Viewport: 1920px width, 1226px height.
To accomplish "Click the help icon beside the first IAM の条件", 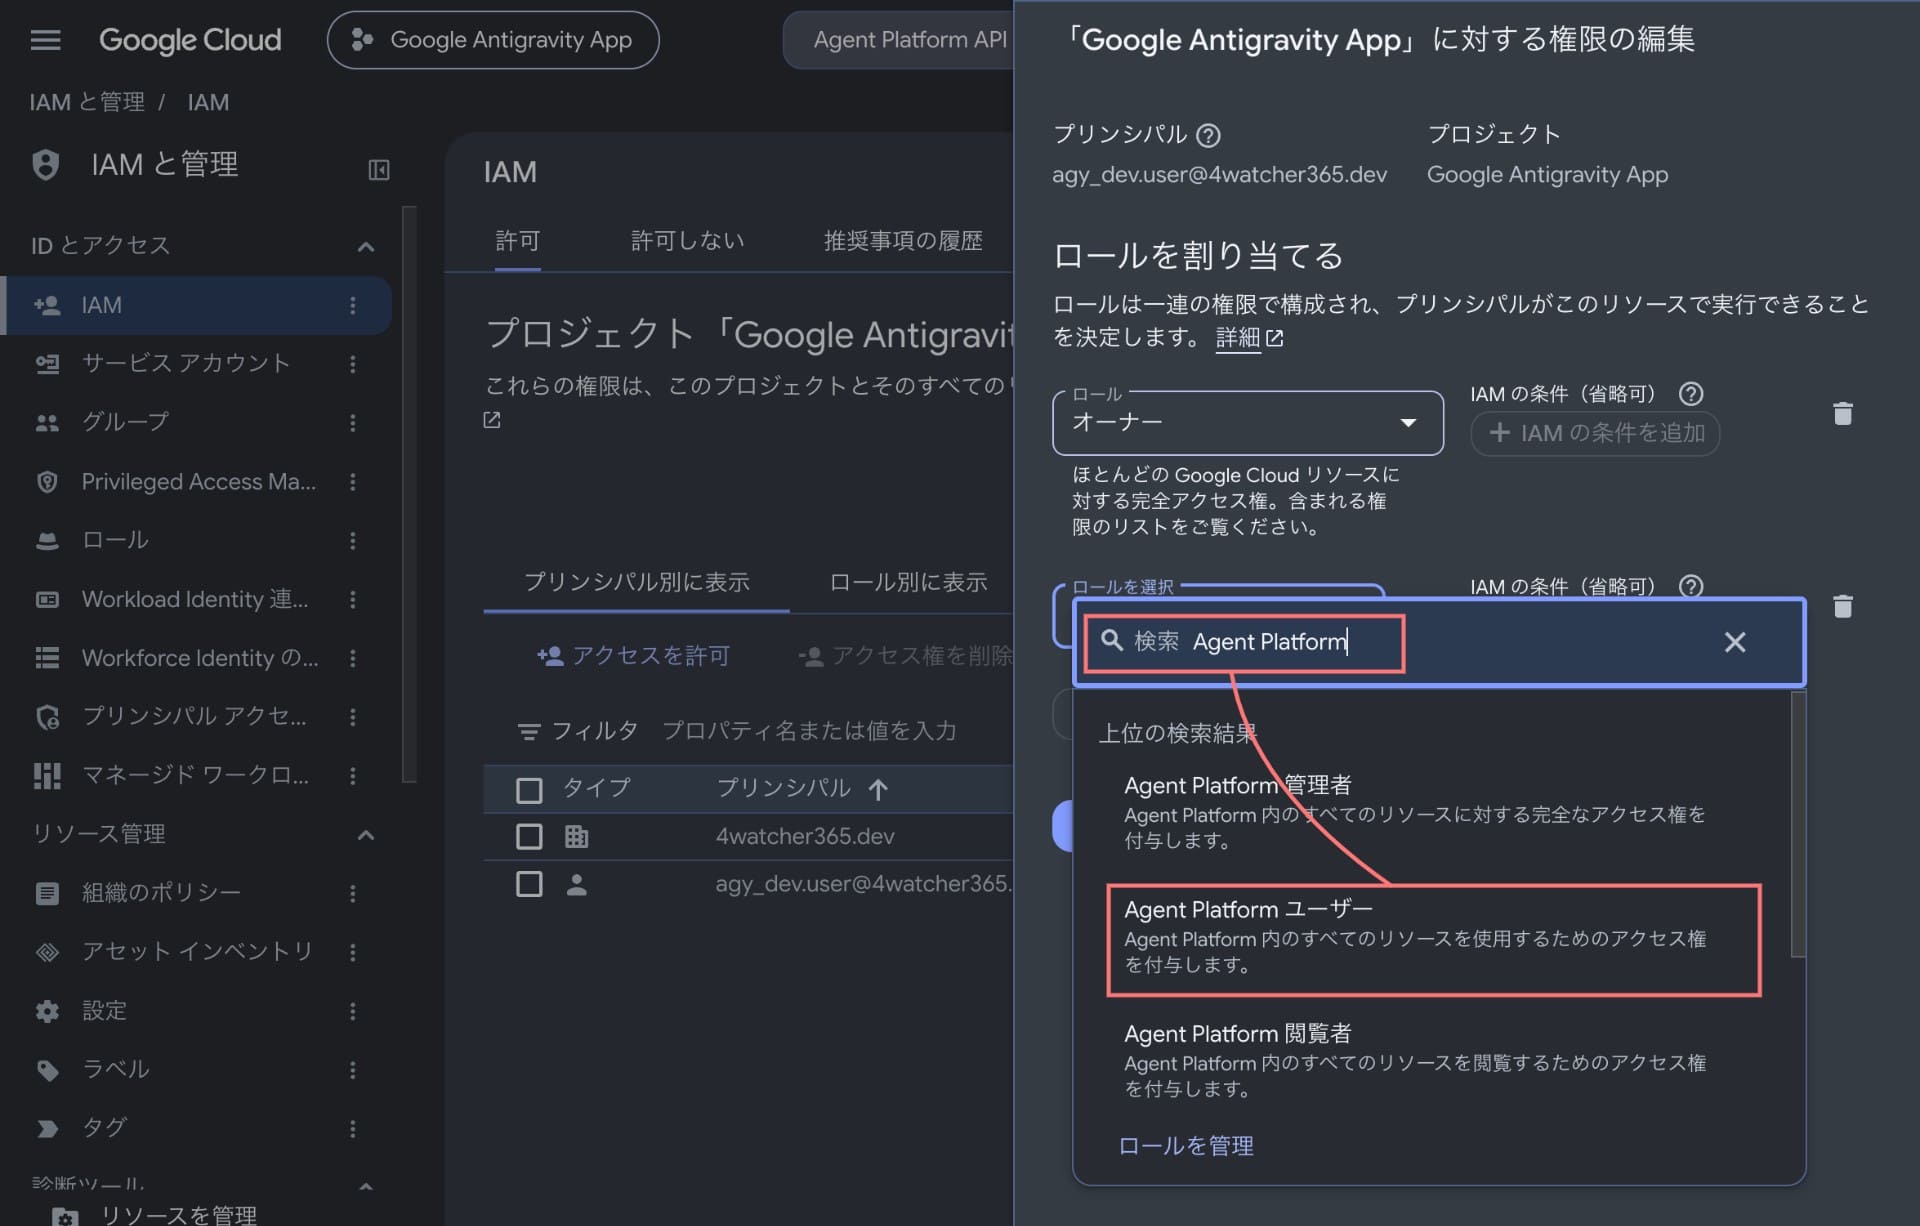I will pos(1691,394).
